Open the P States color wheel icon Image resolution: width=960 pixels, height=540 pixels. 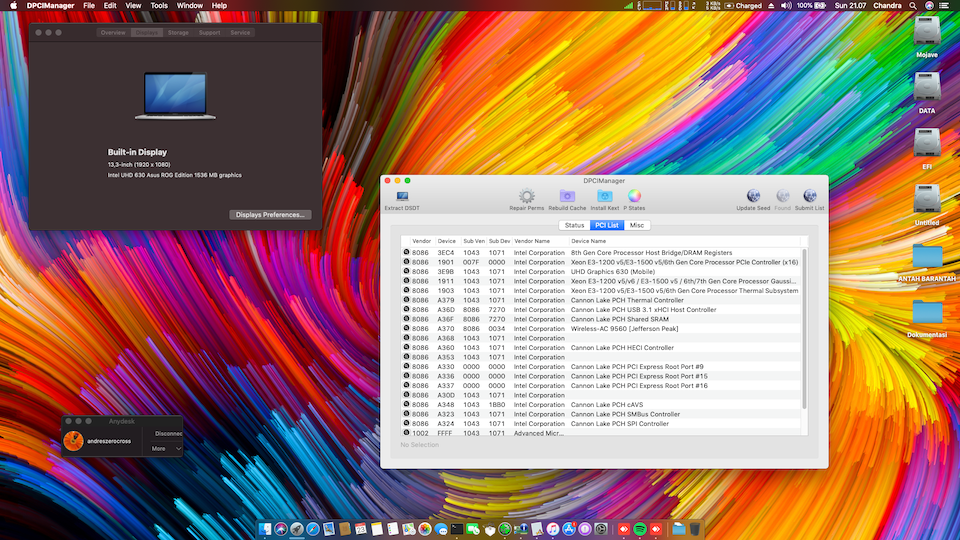click(x=634, y=197)
